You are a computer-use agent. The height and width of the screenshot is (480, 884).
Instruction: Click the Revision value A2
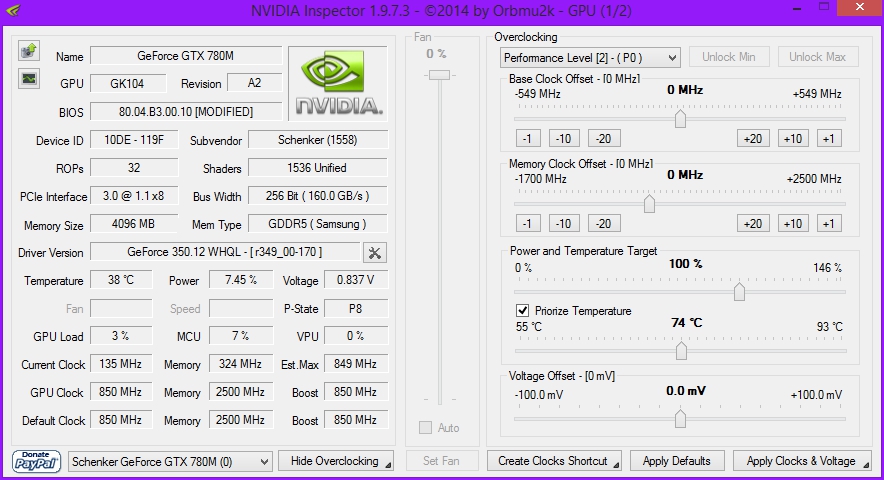255,83
